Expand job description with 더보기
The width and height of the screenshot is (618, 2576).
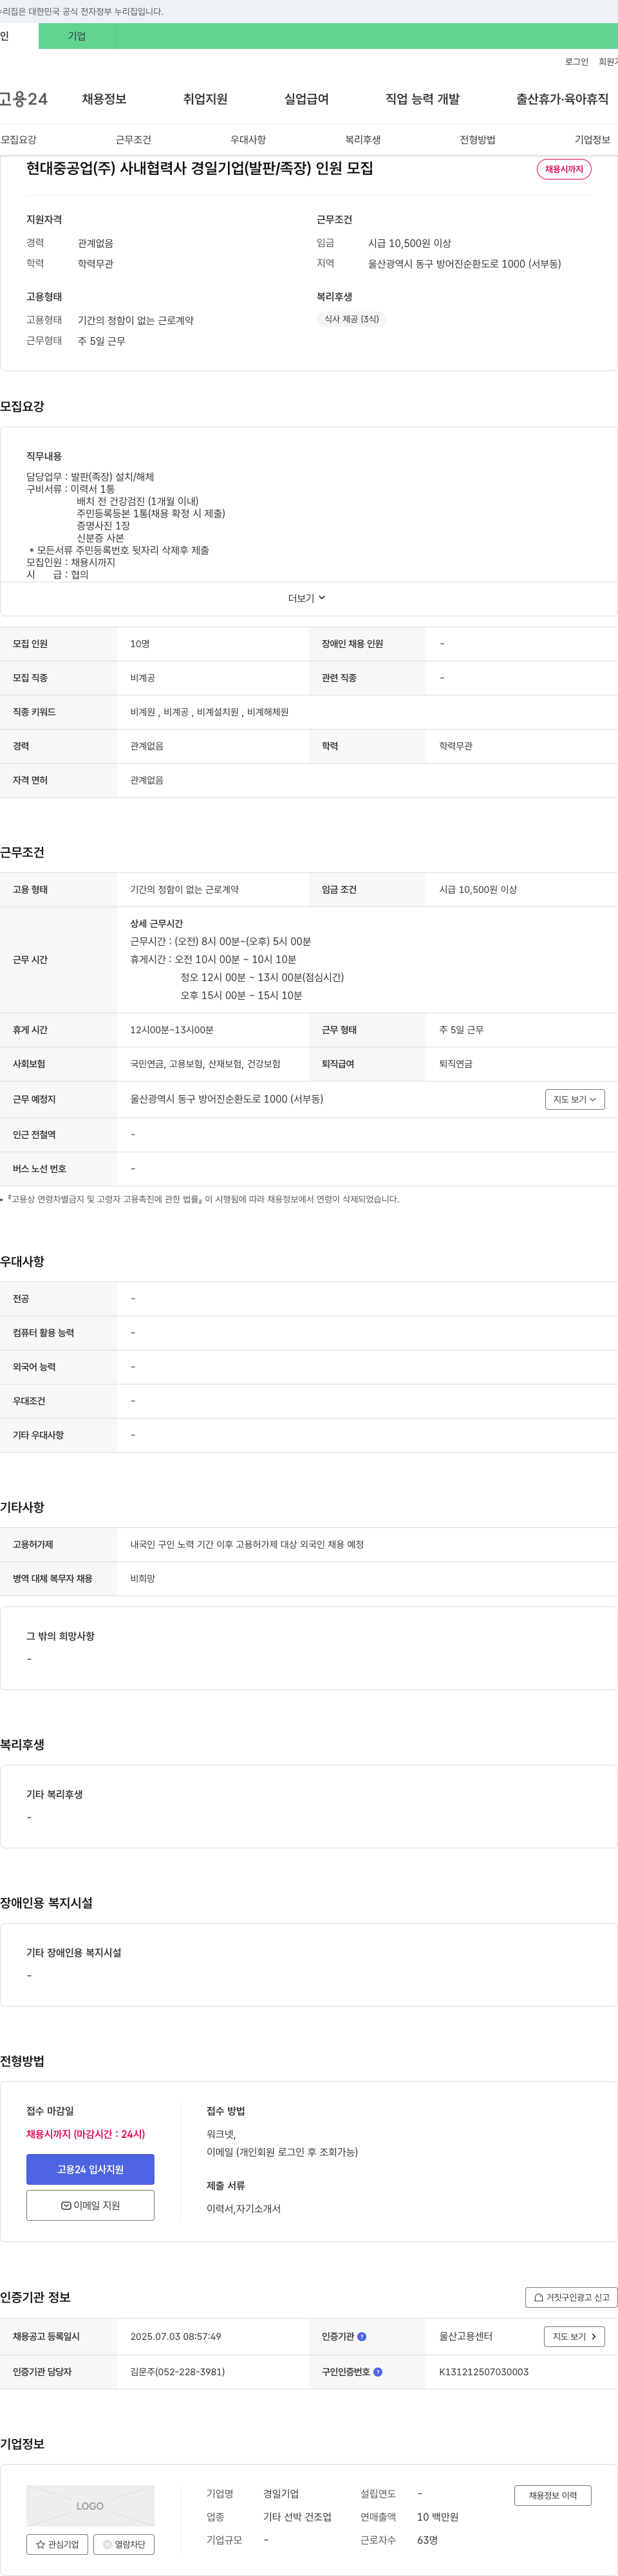point(307,598)
